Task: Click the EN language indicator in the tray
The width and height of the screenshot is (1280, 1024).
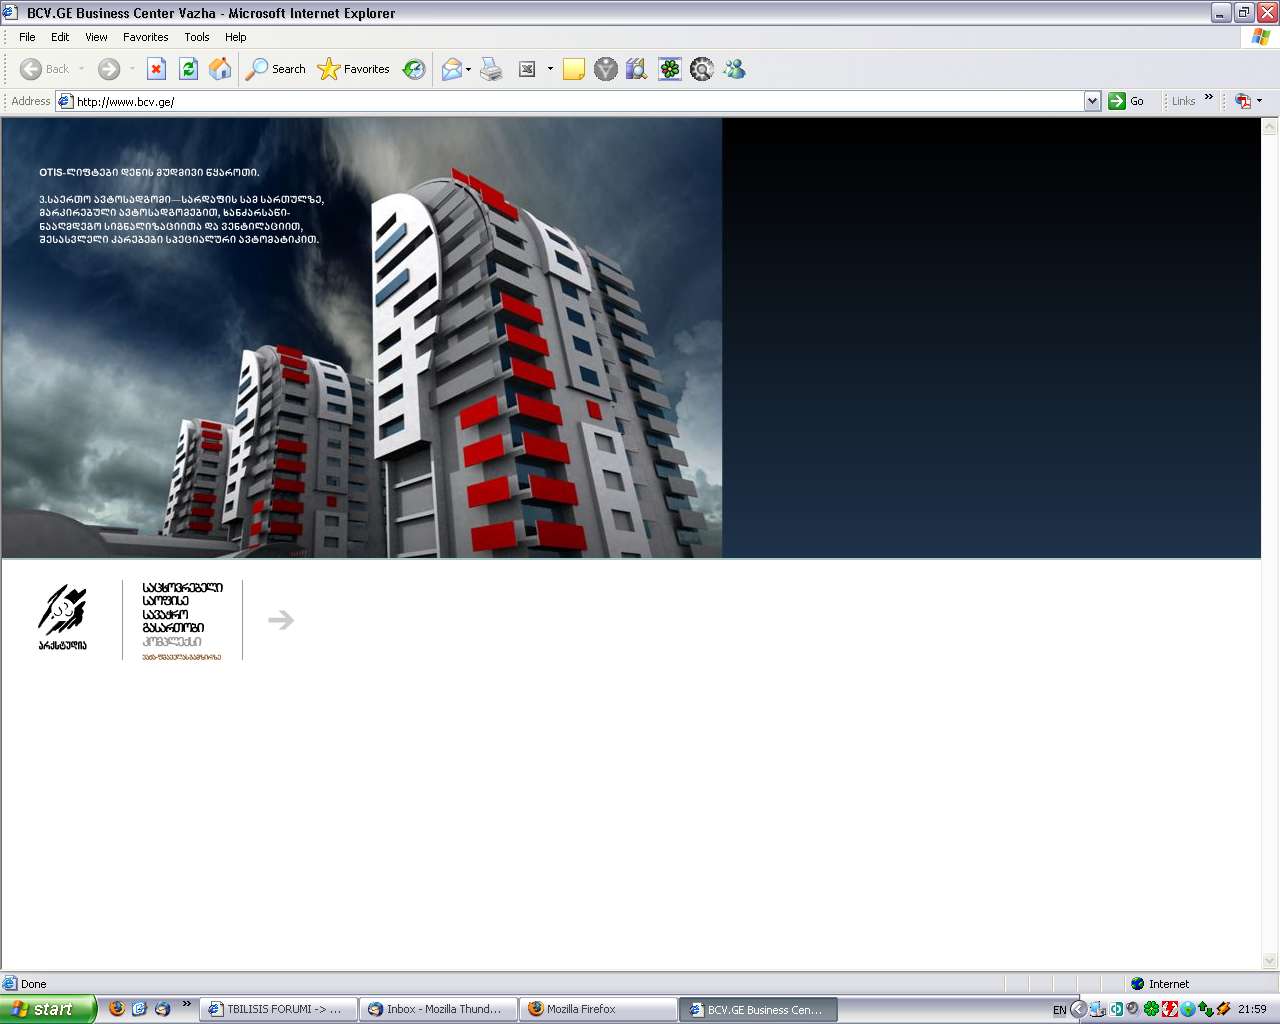Action: click(x=1059, y=1010)
